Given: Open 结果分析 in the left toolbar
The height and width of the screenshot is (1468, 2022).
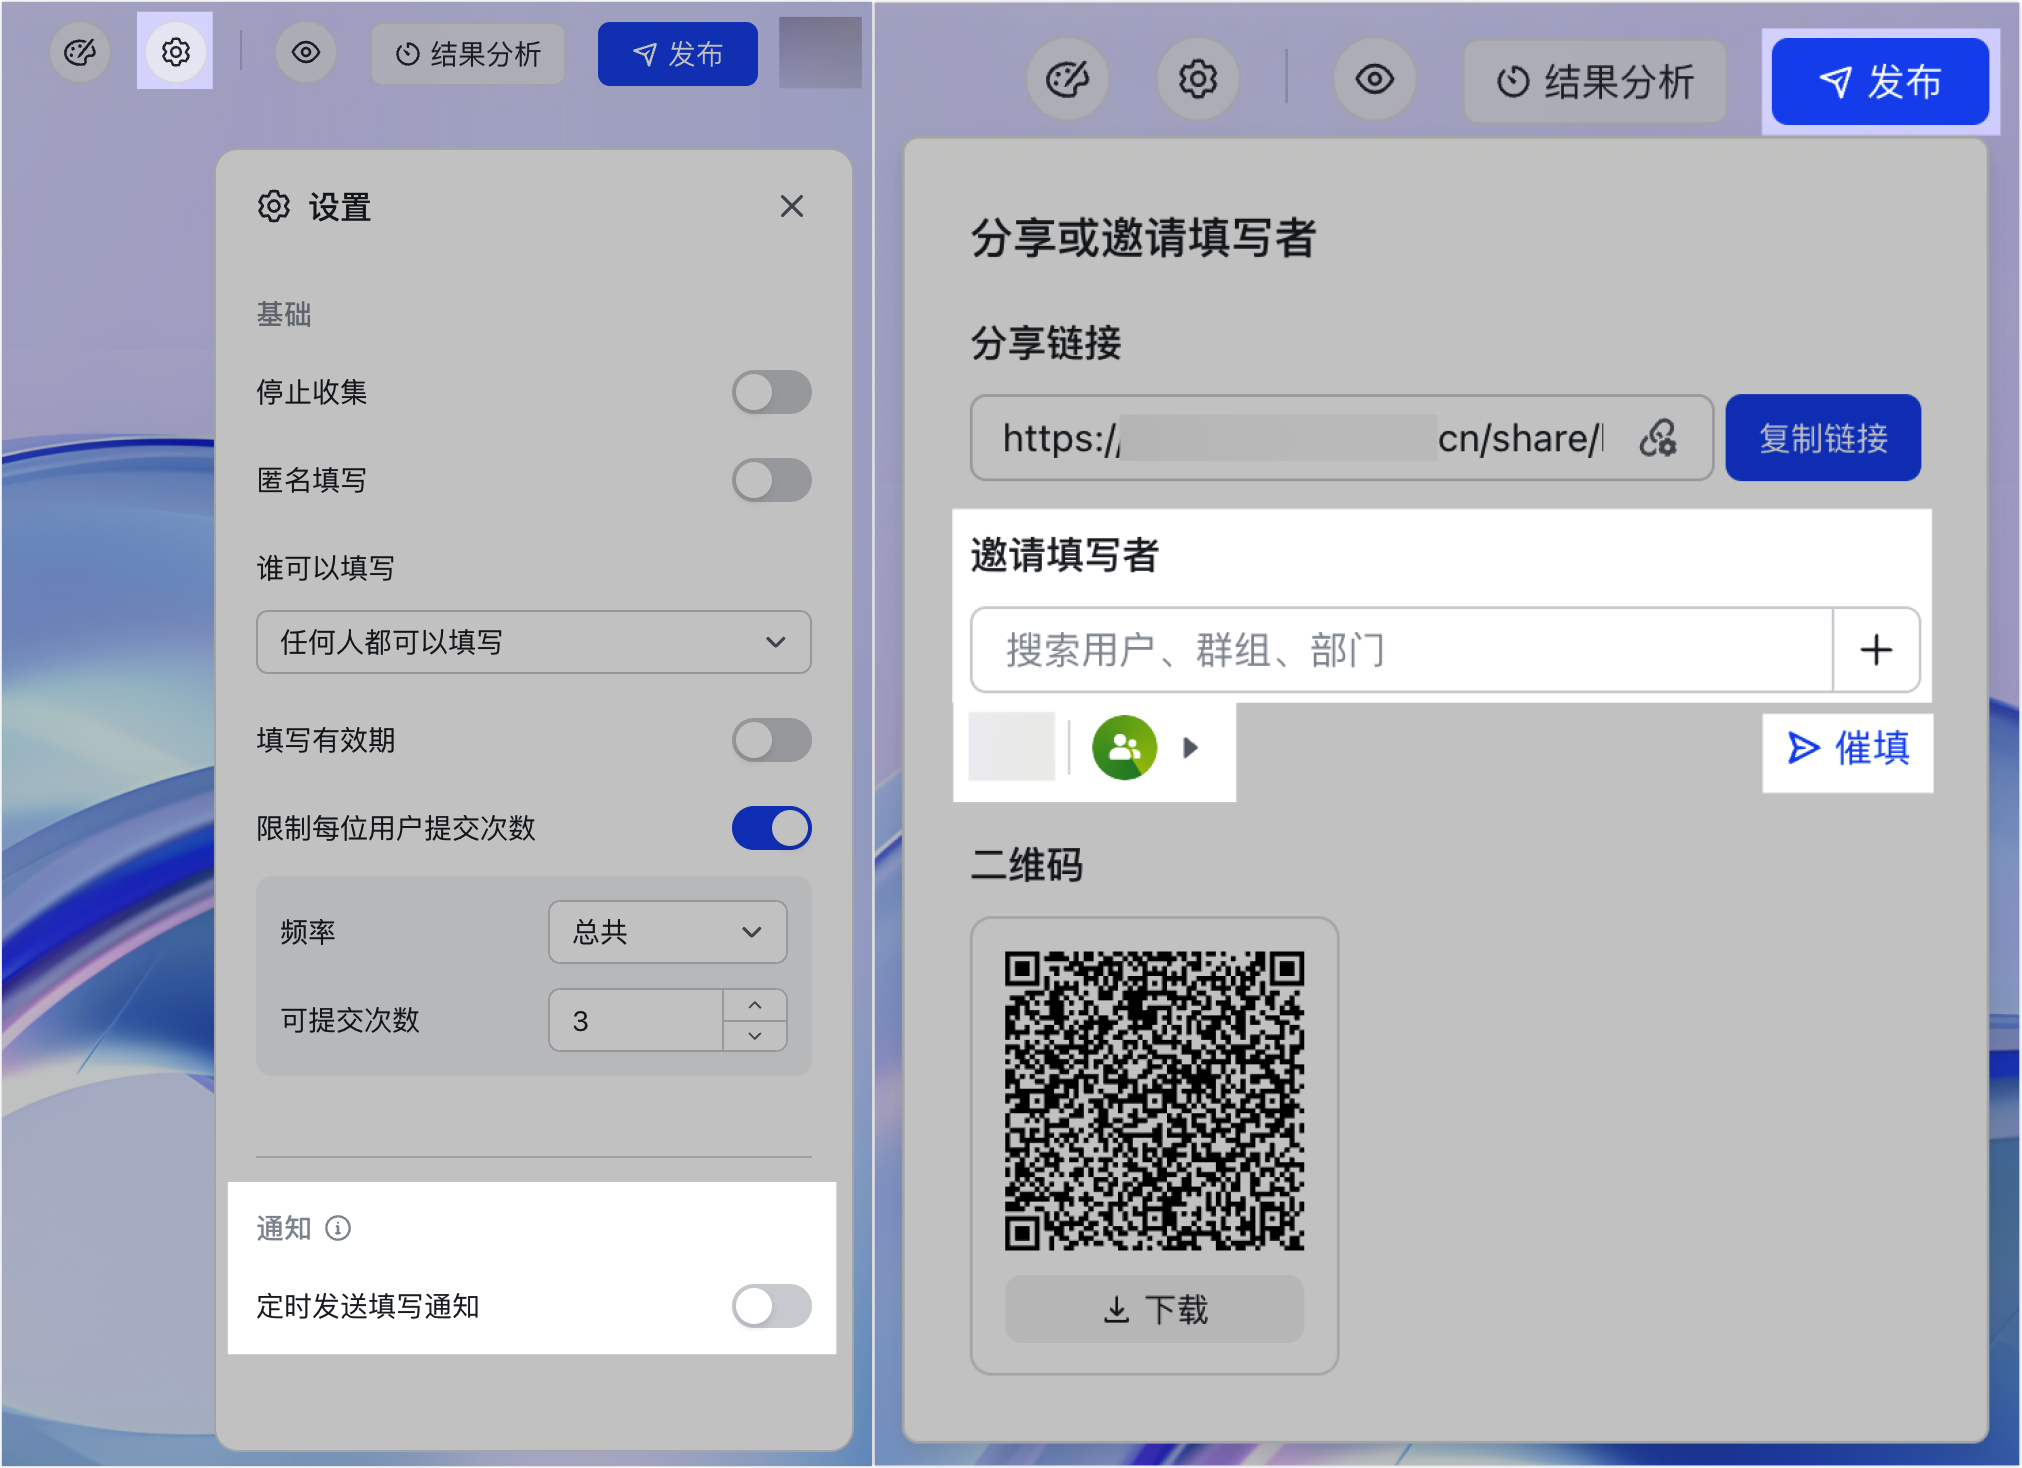Looking at the screenshot, I should (468, 54).
